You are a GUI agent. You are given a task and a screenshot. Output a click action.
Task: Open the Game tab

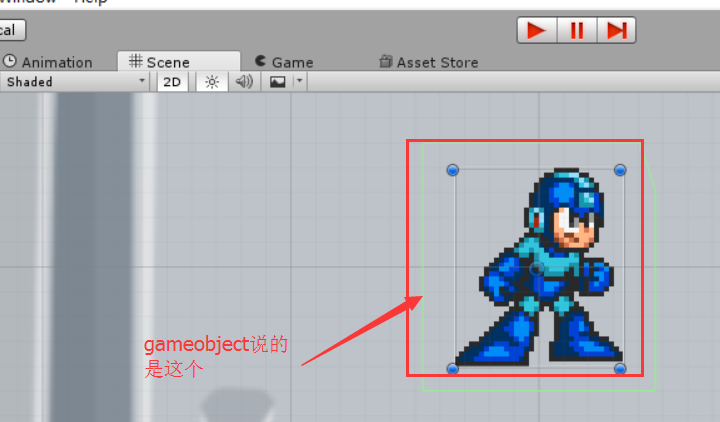point(284,62)
